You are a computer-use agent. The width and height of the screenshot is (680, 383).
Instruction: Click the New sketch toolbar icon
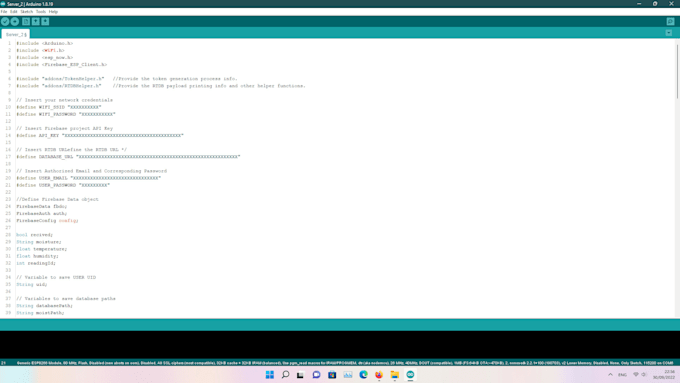26,22
